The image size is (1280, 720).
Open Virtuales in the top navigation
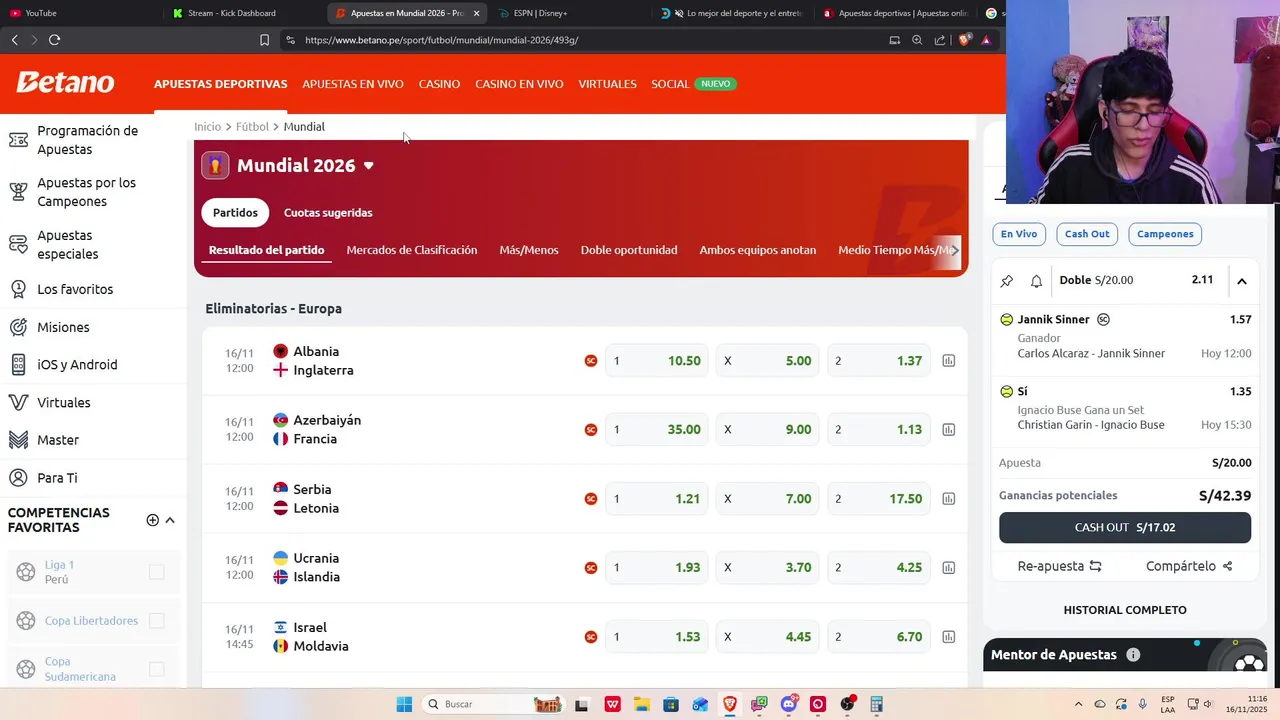coord(607,84)
